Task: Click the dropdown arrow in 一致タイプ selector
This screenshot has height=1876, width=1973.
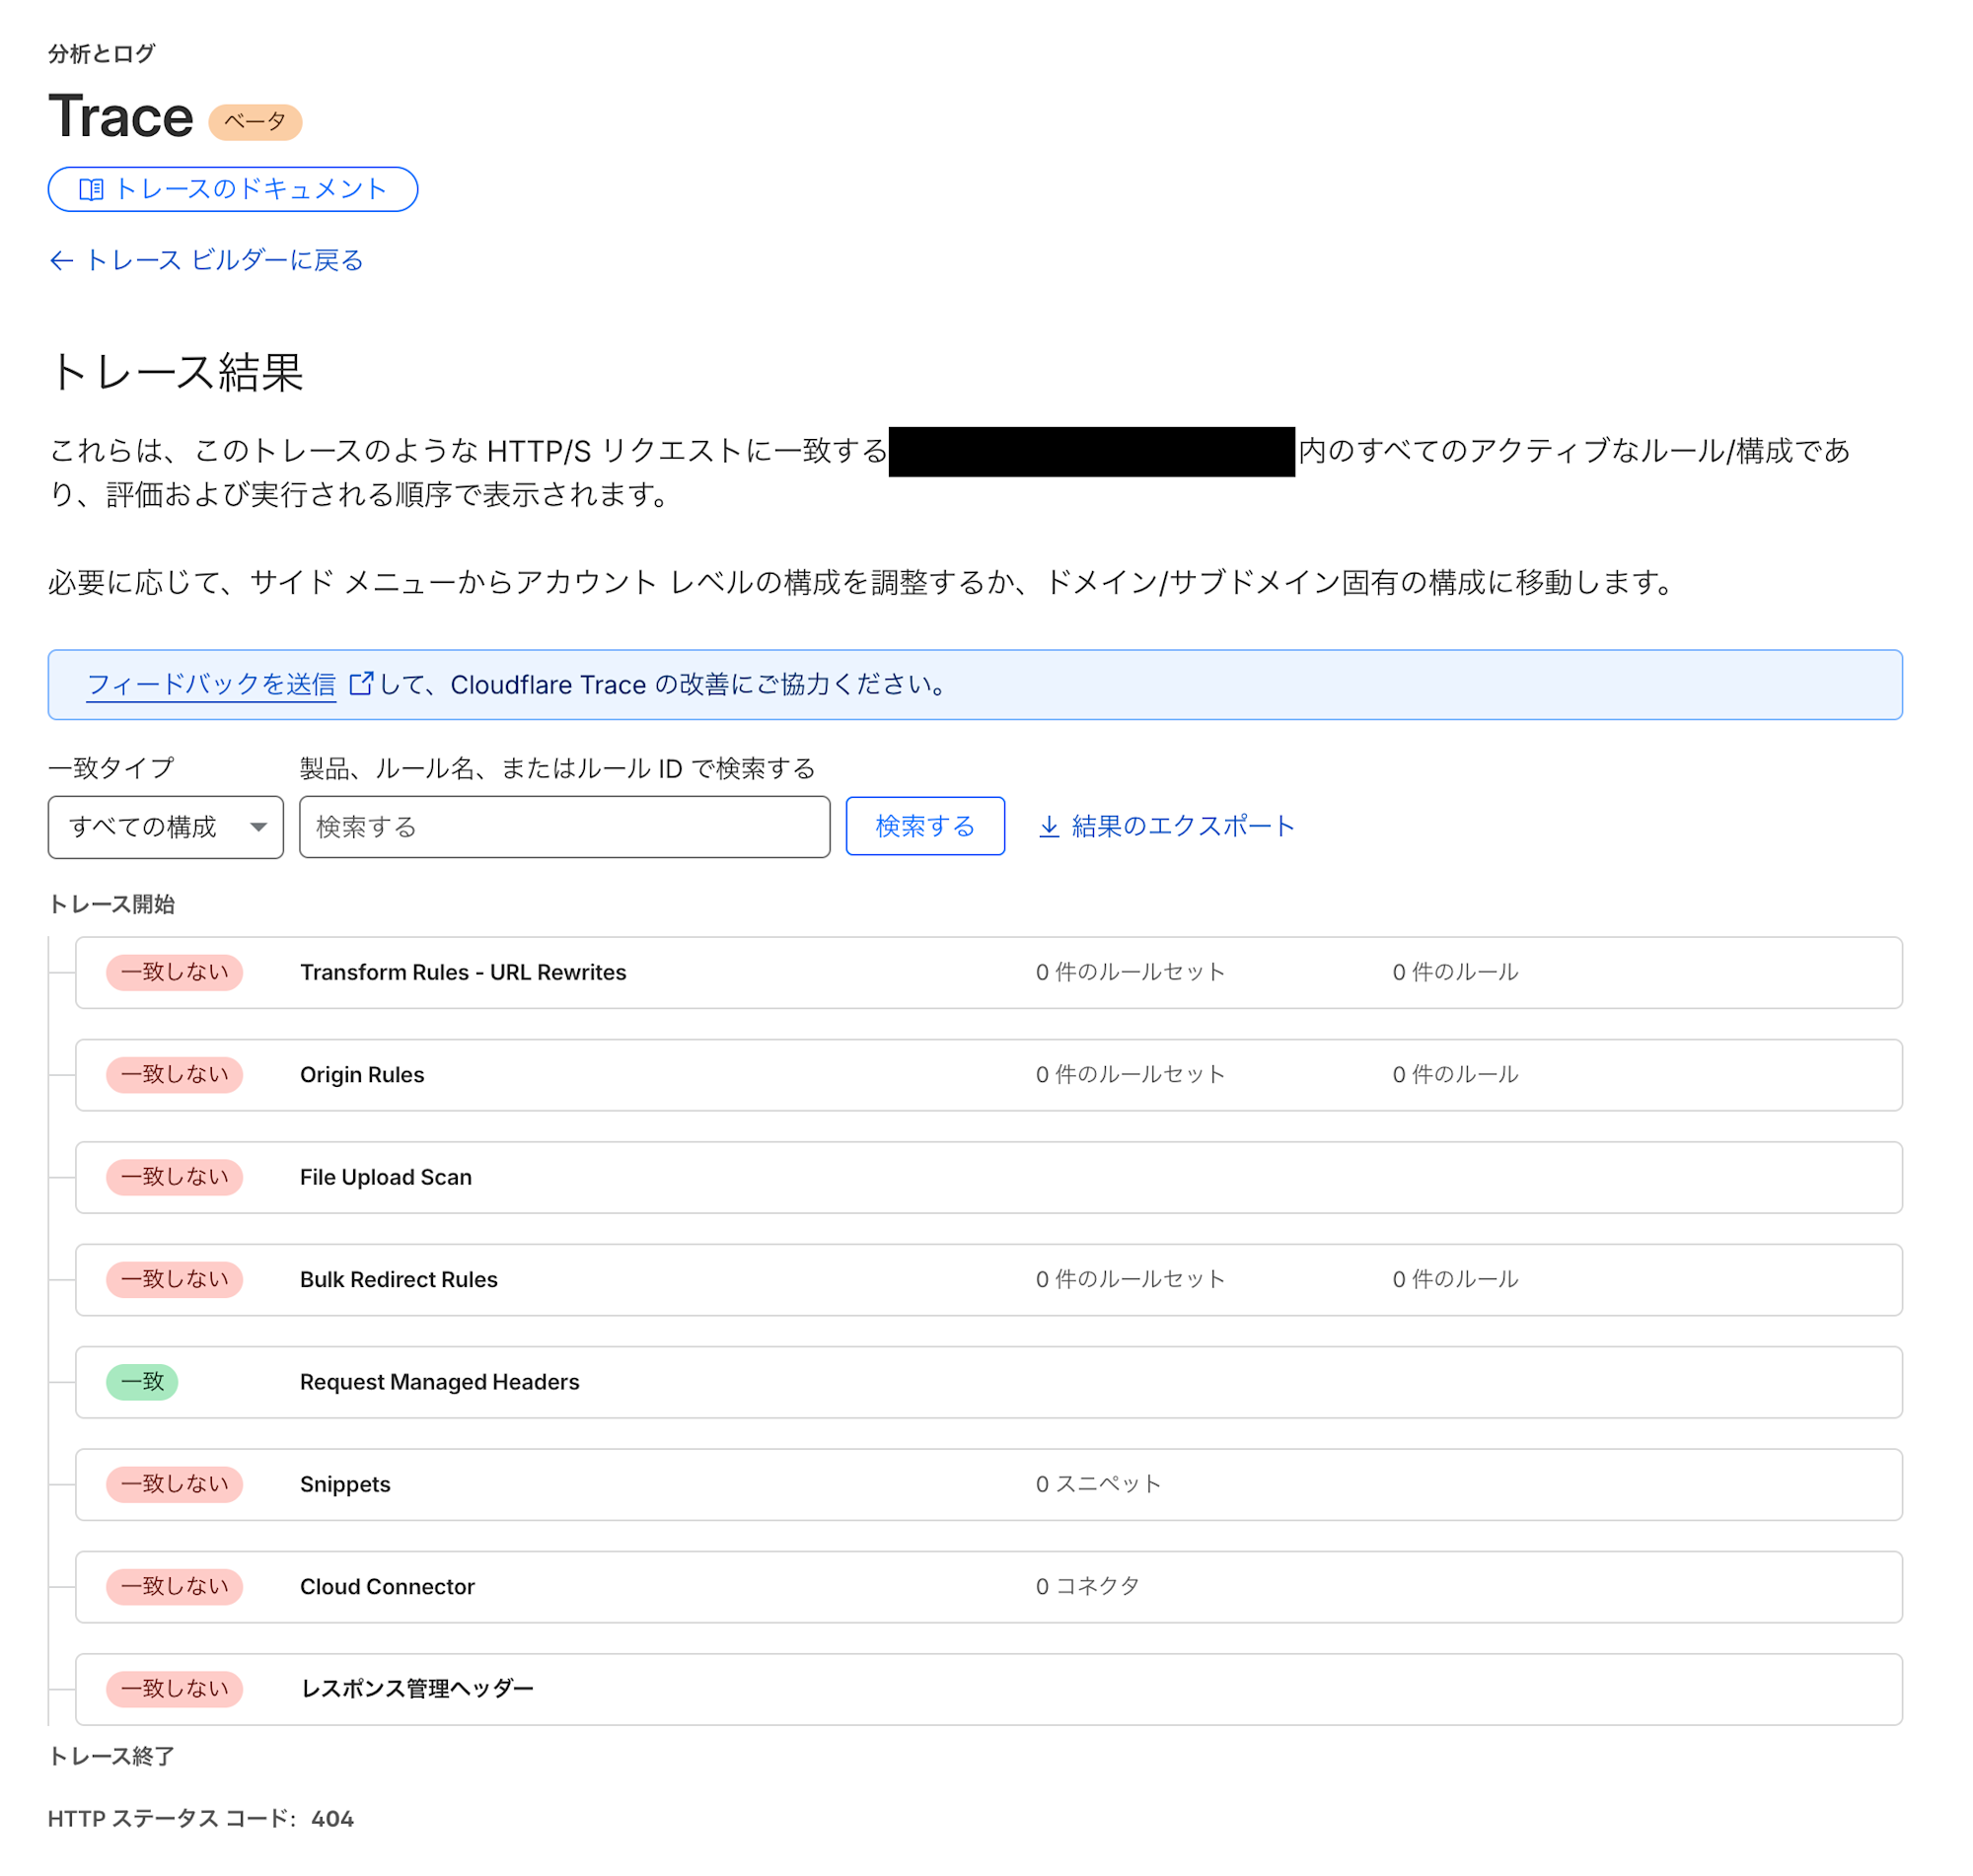Action: click(x=259, y=827)
